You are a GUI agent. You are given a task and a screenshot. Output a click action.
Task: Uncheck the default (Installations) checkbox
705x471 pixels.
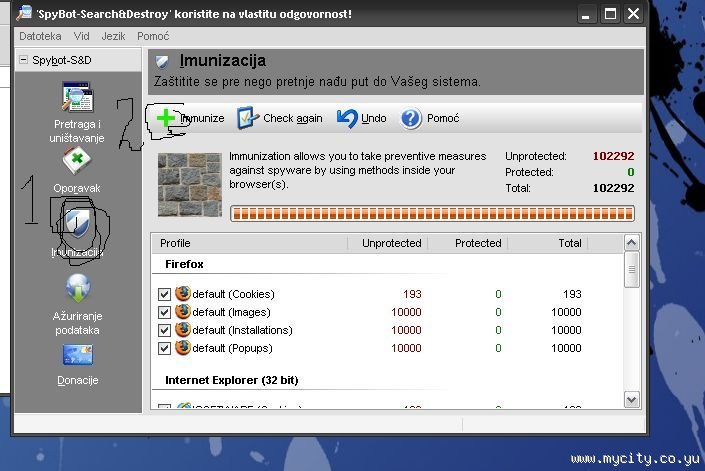[165, 330]
